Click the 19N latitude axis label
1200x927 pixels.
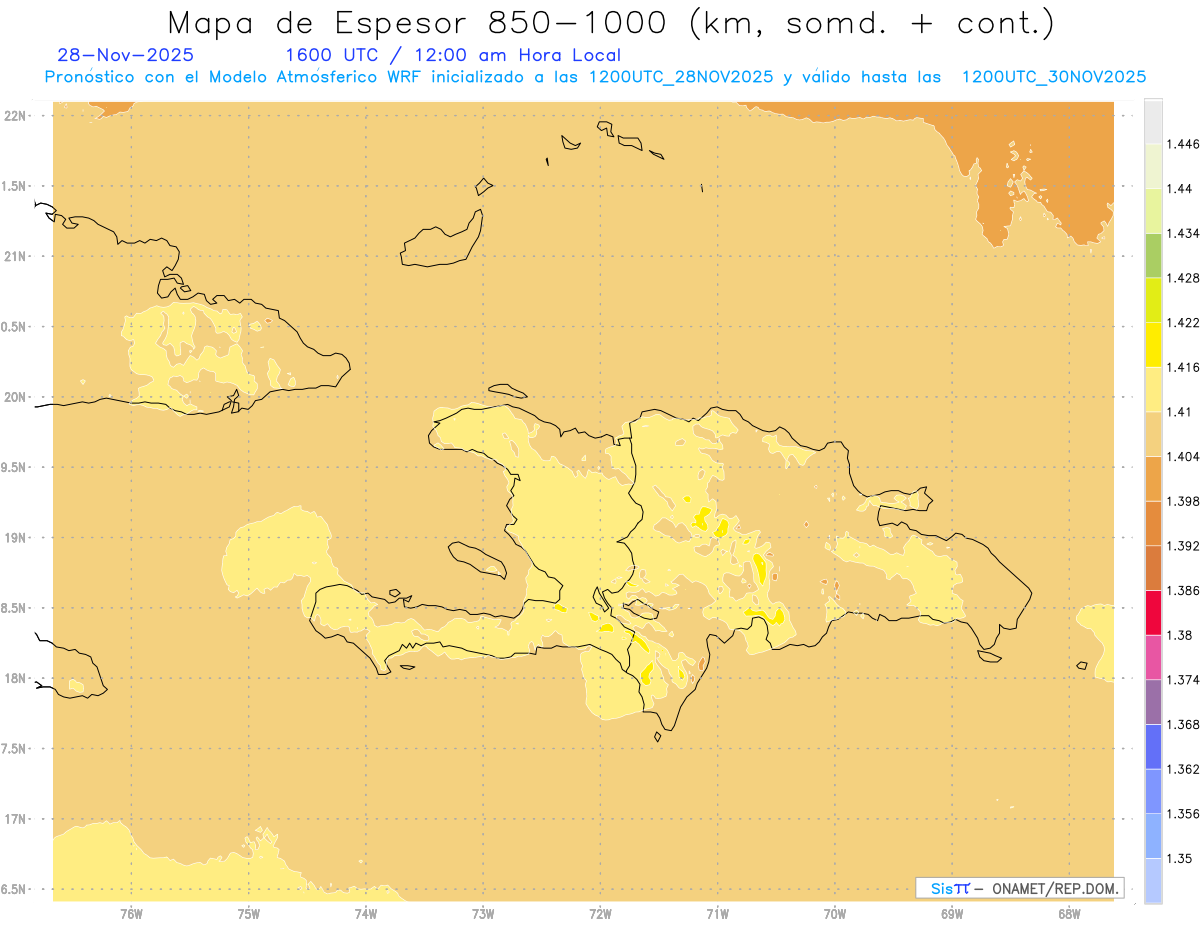coord(15,538)
